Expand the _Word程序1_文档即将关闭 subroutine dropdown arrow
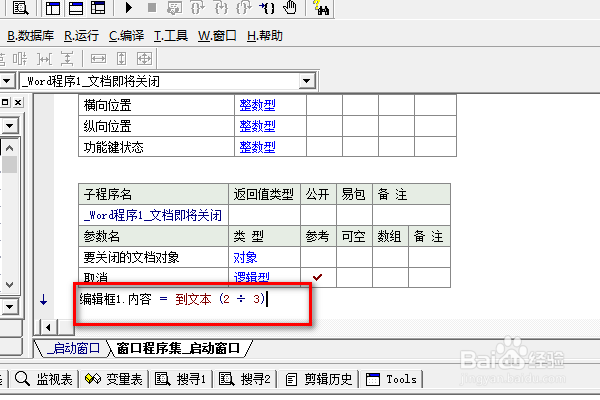Image resolution: width=600 pixels, height=400 pixels. pos(306,81)
